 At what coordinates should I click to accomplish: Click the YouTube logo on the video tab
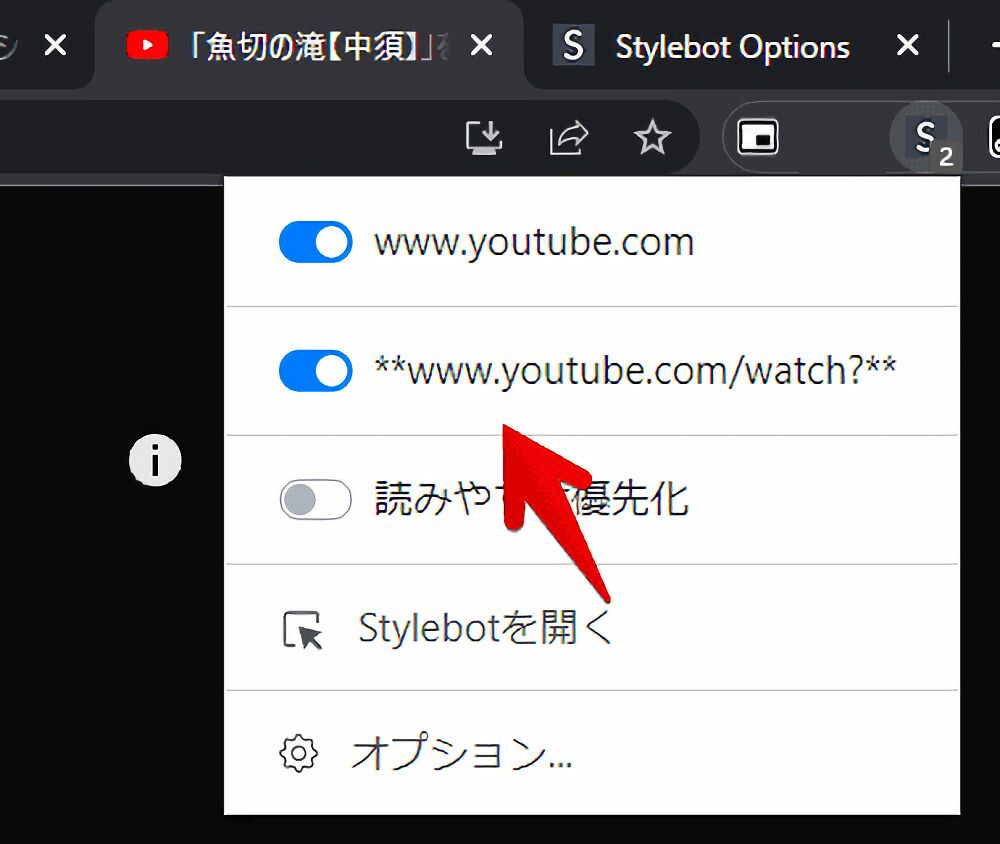click(x=146, y=44)
